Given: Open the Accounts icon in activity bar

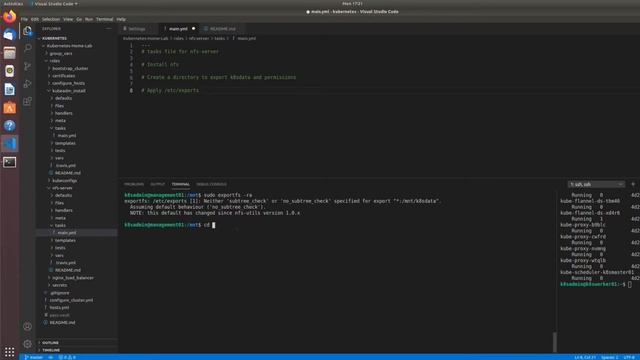Looking at the screenshot, I should click(27, 327).
